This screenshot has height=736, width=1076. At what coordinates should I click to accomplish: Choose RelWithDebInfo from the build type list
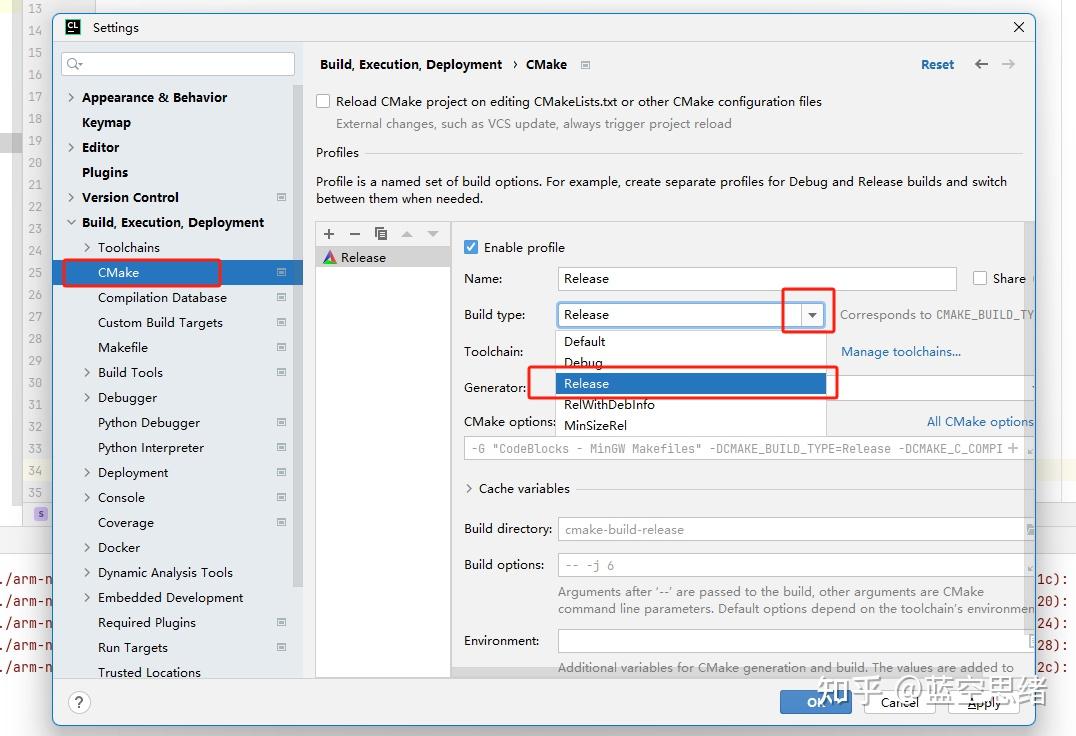(691, 405)
